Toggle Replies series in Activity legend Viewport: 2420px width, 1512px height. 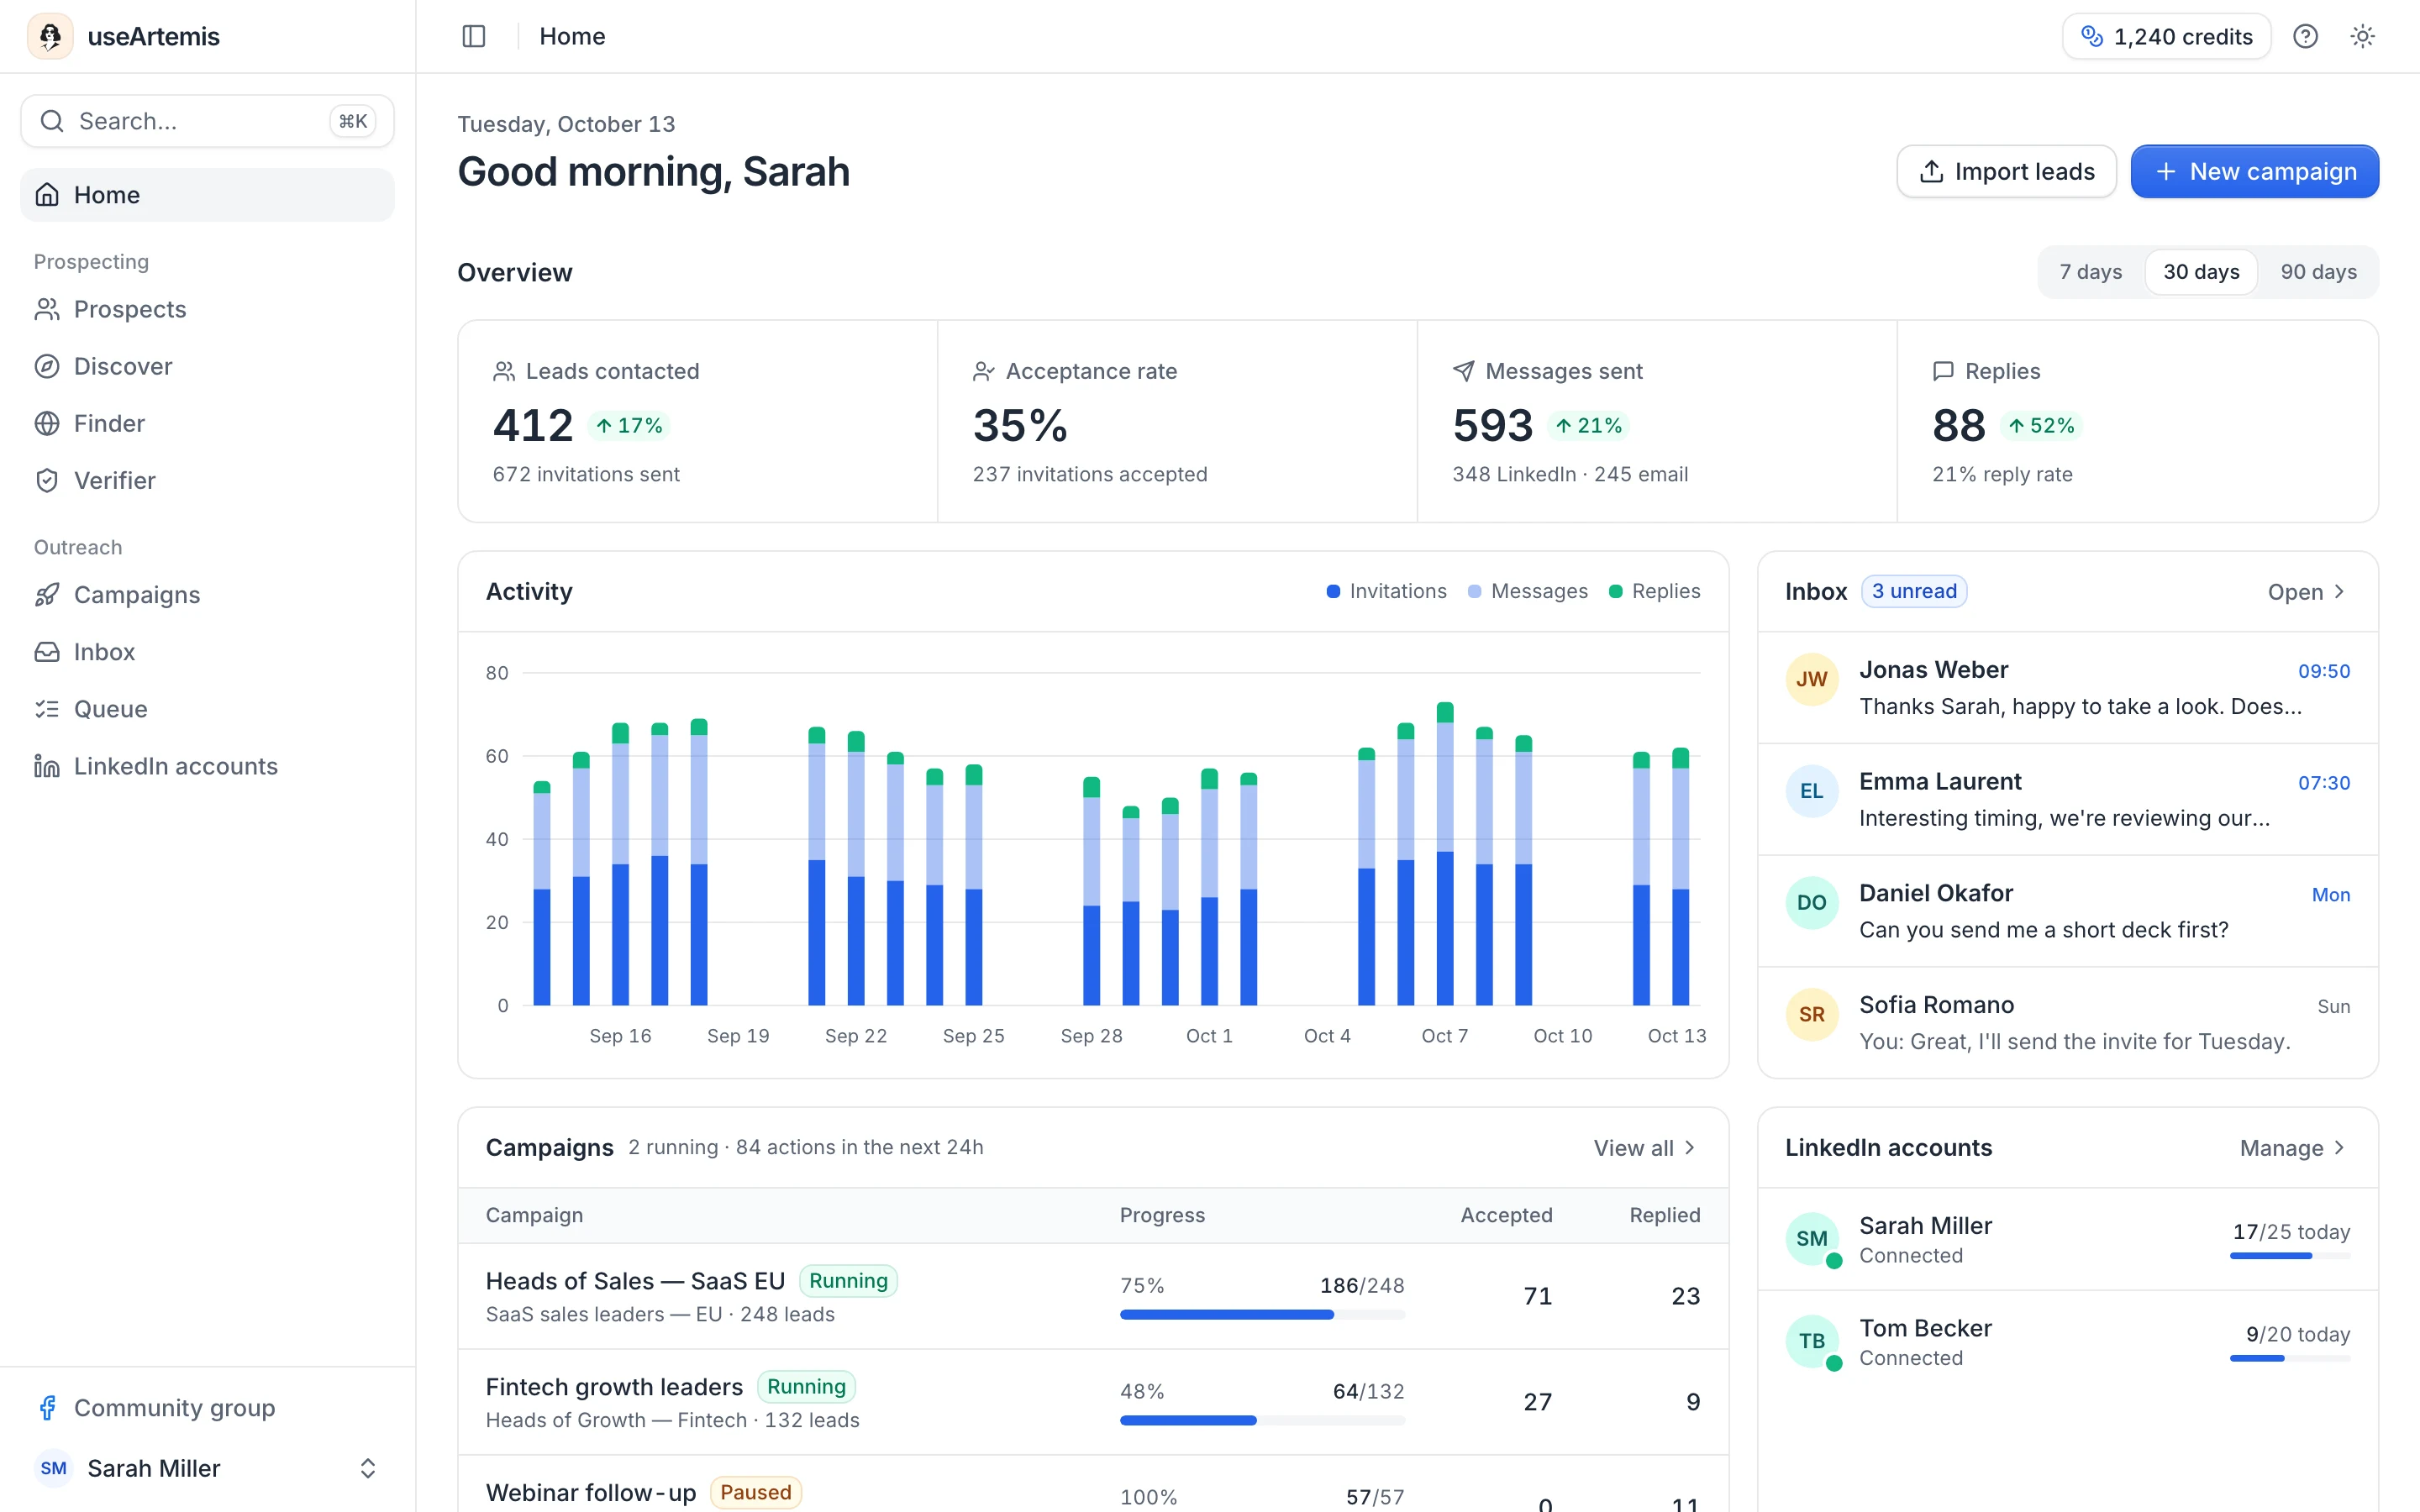coord(1654,591)
